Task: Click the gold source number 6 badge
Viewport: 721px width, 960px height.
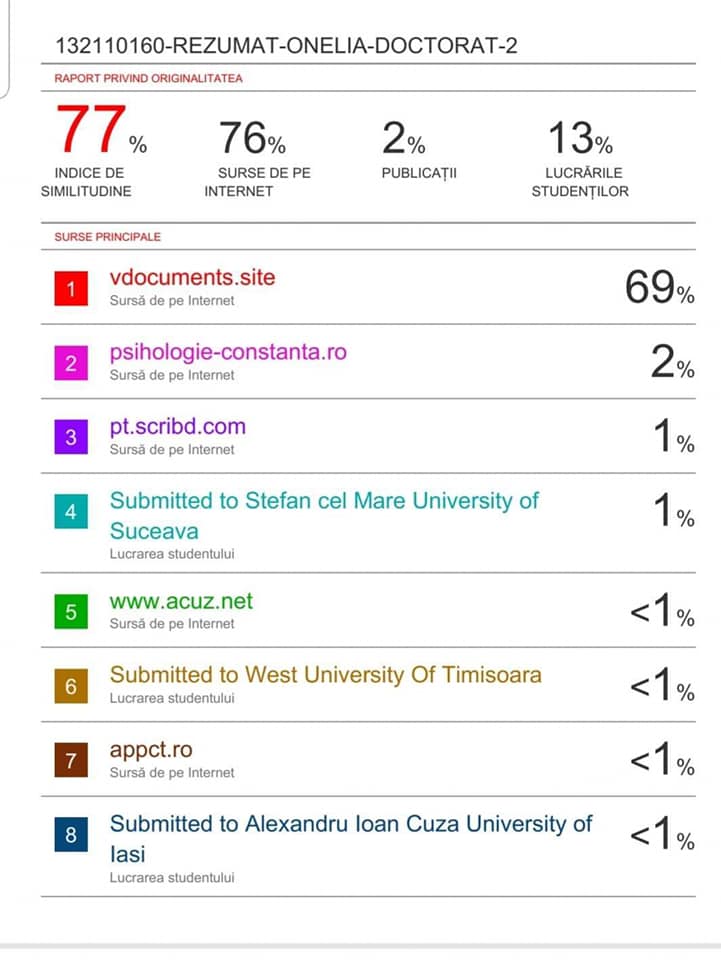Action: (71, 686)
